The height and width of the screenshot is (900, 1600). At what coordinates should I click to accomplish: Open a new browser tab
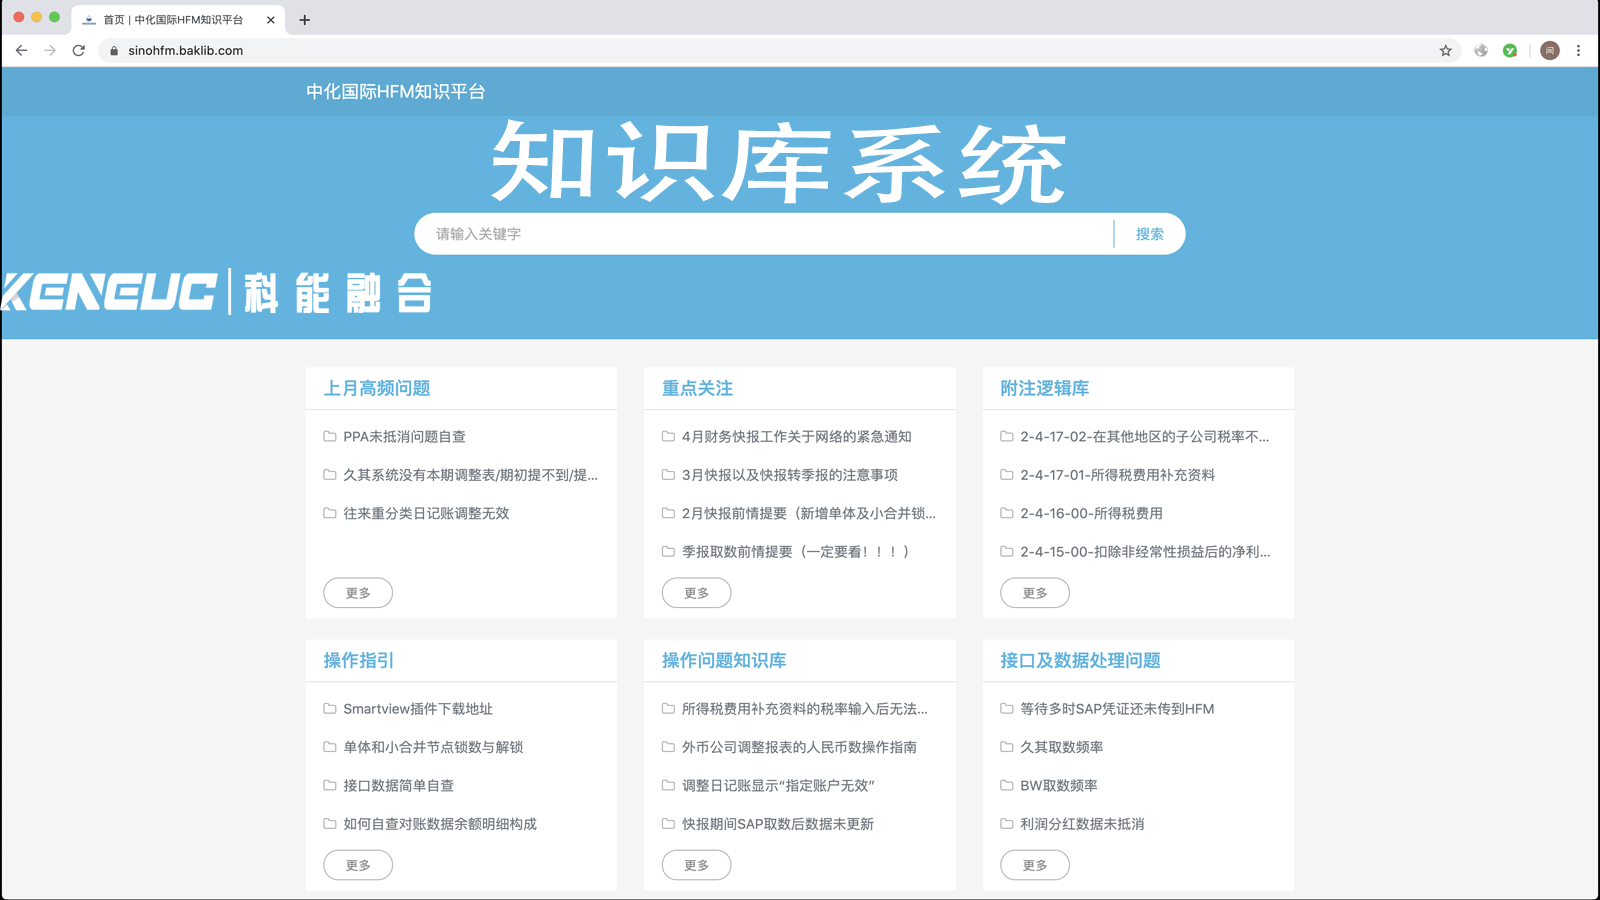305,20
